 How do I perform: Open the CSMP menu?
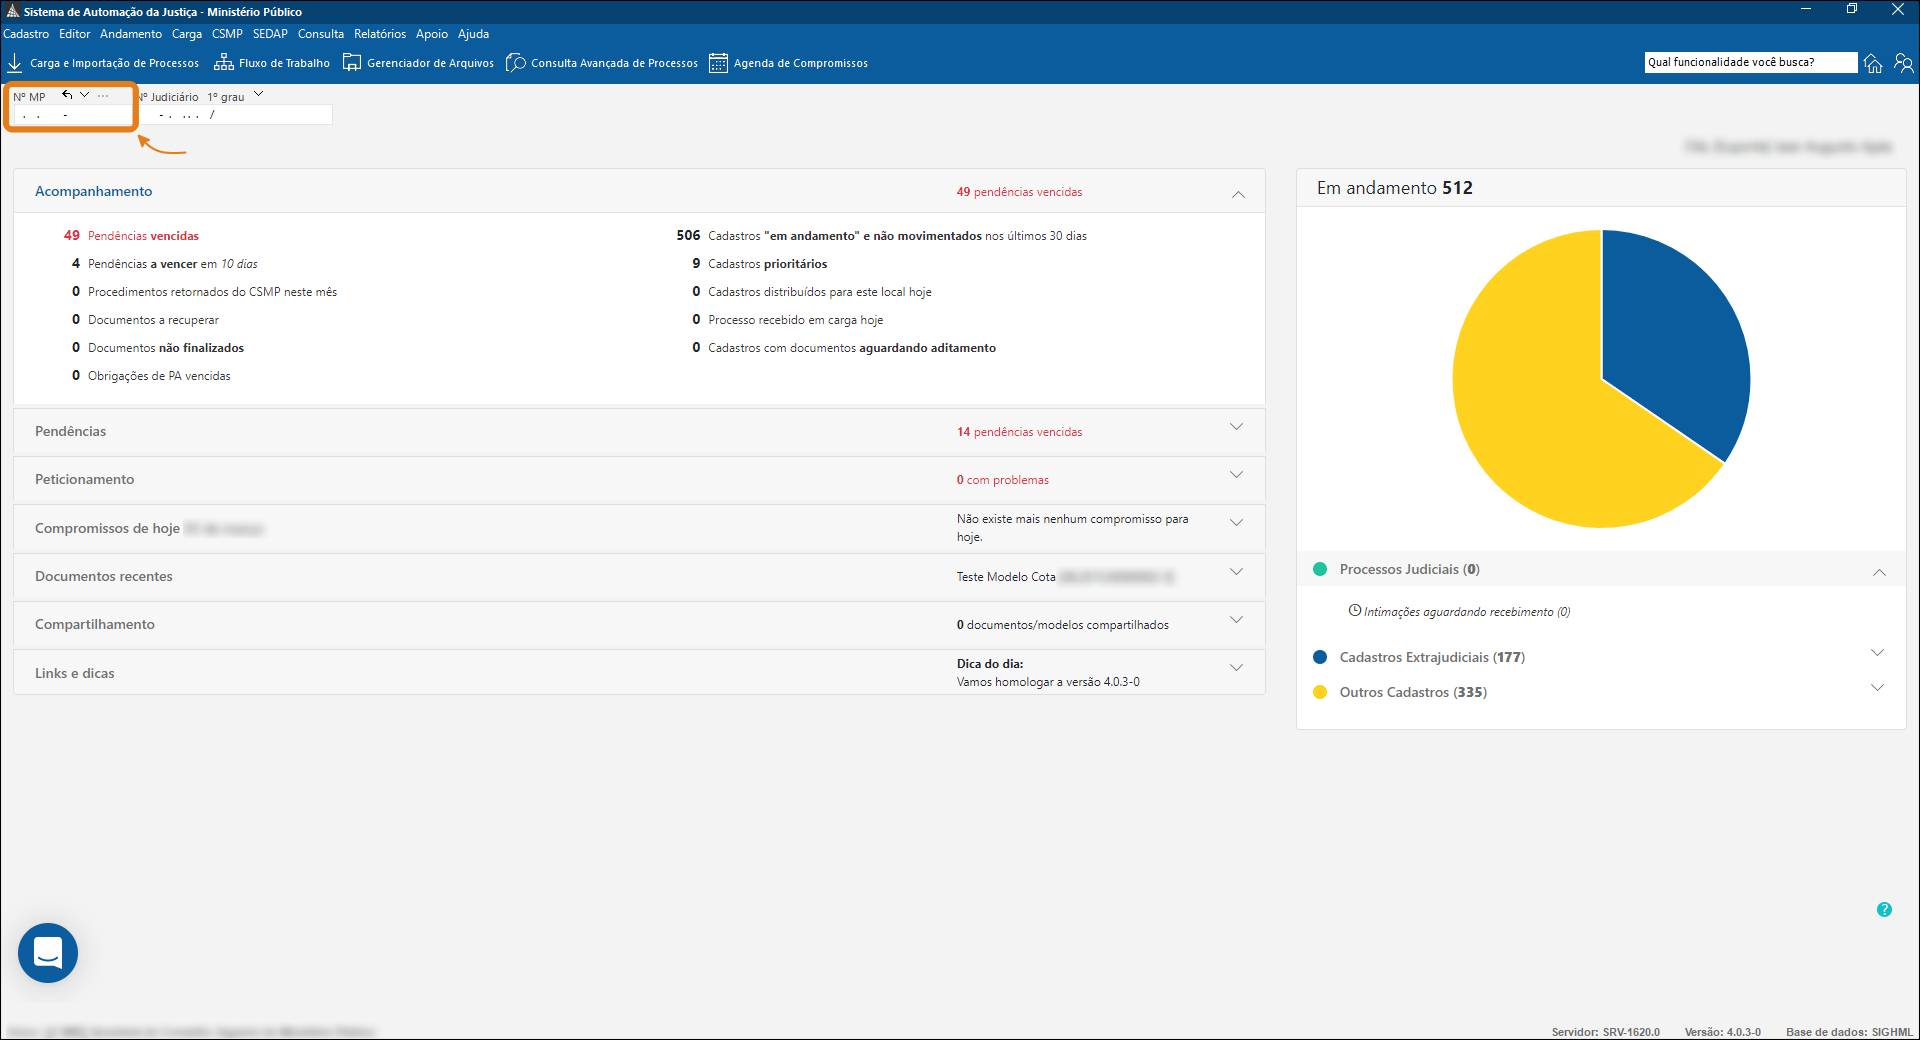point(227,34)
